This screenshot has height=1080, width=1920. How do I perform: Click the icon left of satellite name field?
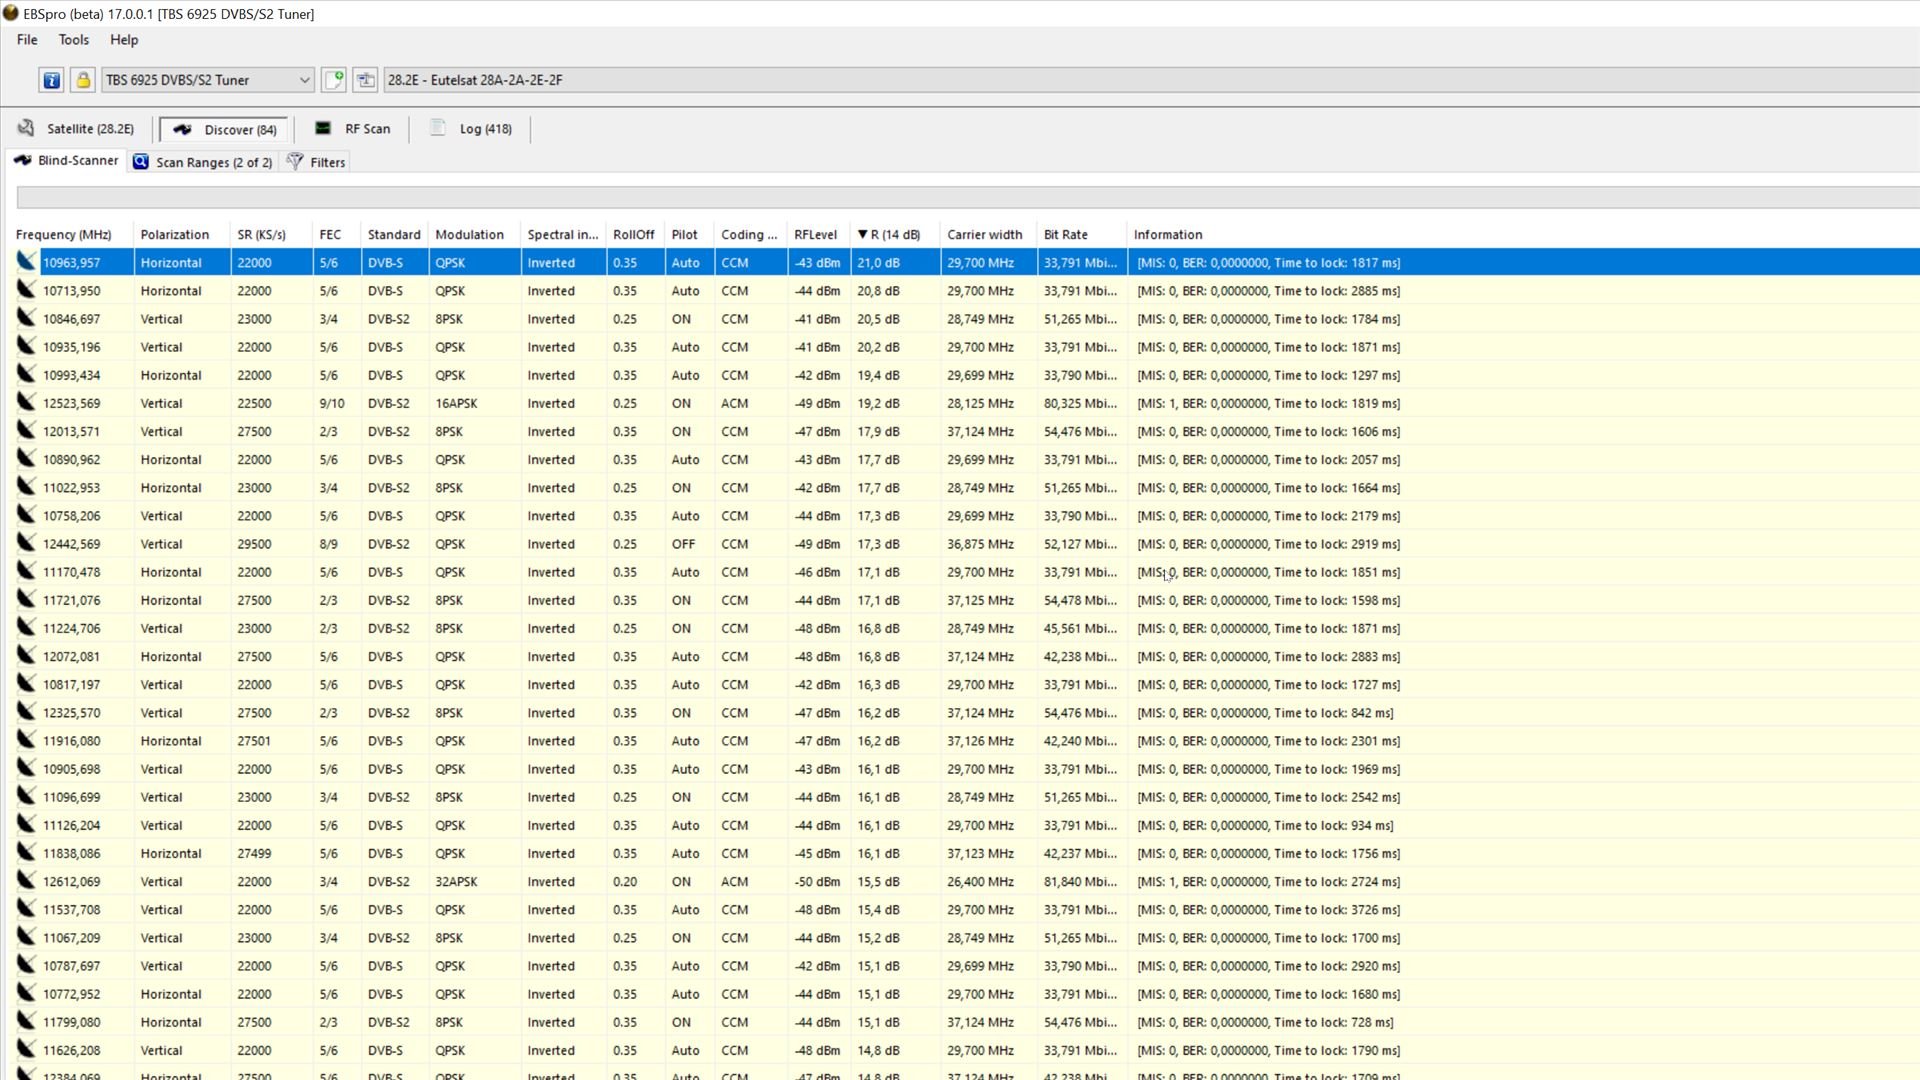point(365,80)
